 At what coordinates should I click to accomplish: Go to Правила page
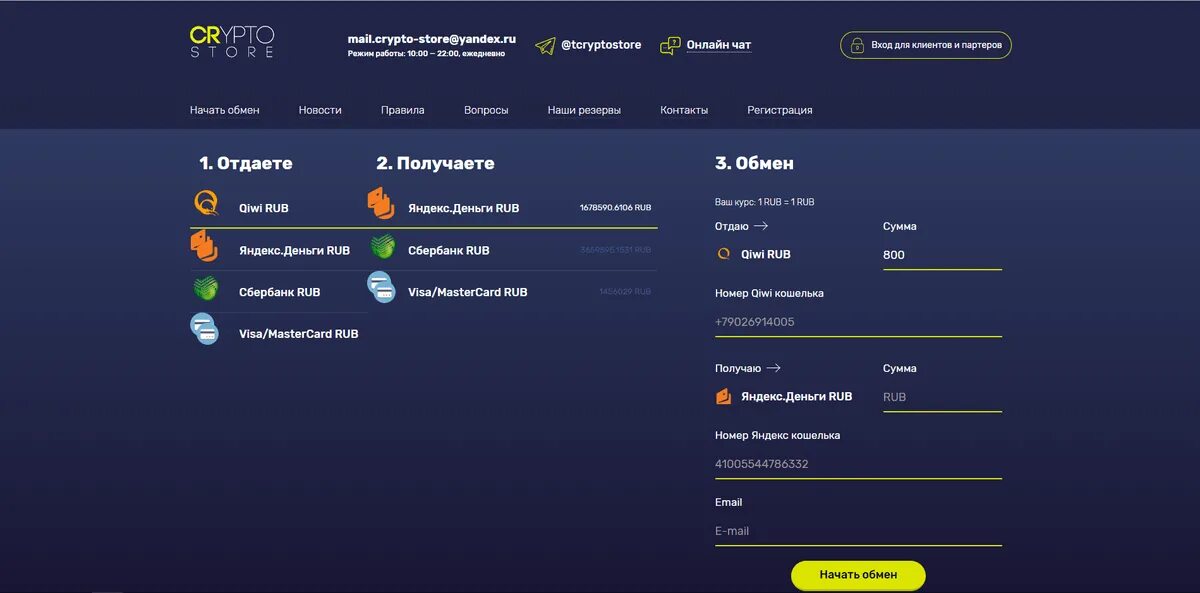[403, 110]
